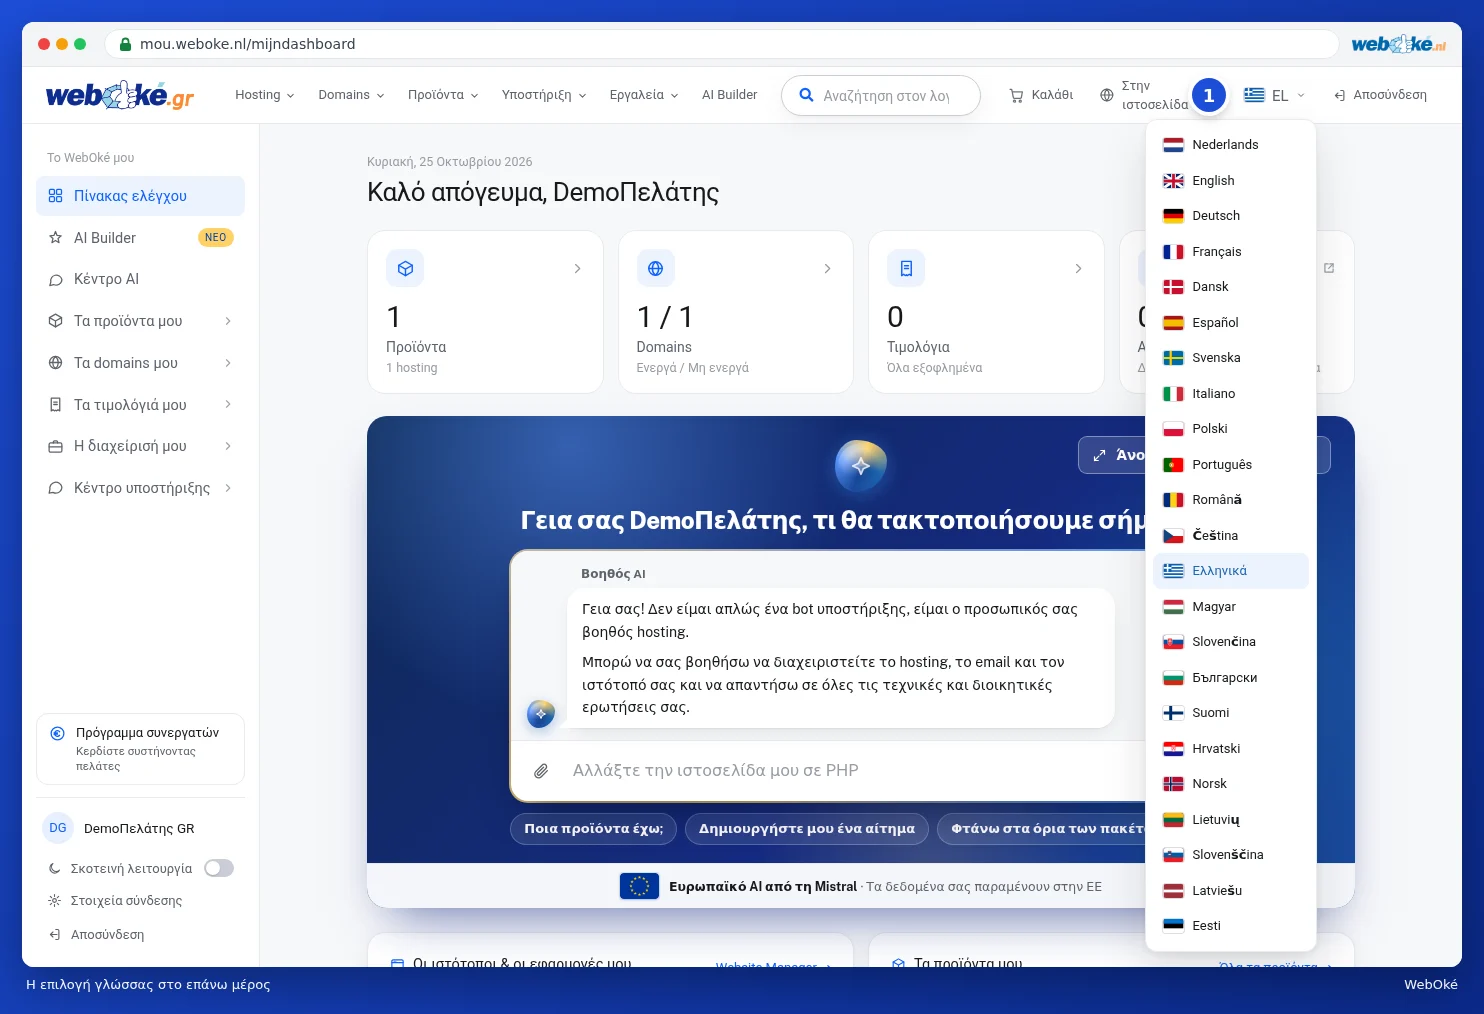The height and width of the screenshot is (1014, 1484).
Task: Click the Πίνακας ελέγχου grid icon
Action: click(56, 196)
